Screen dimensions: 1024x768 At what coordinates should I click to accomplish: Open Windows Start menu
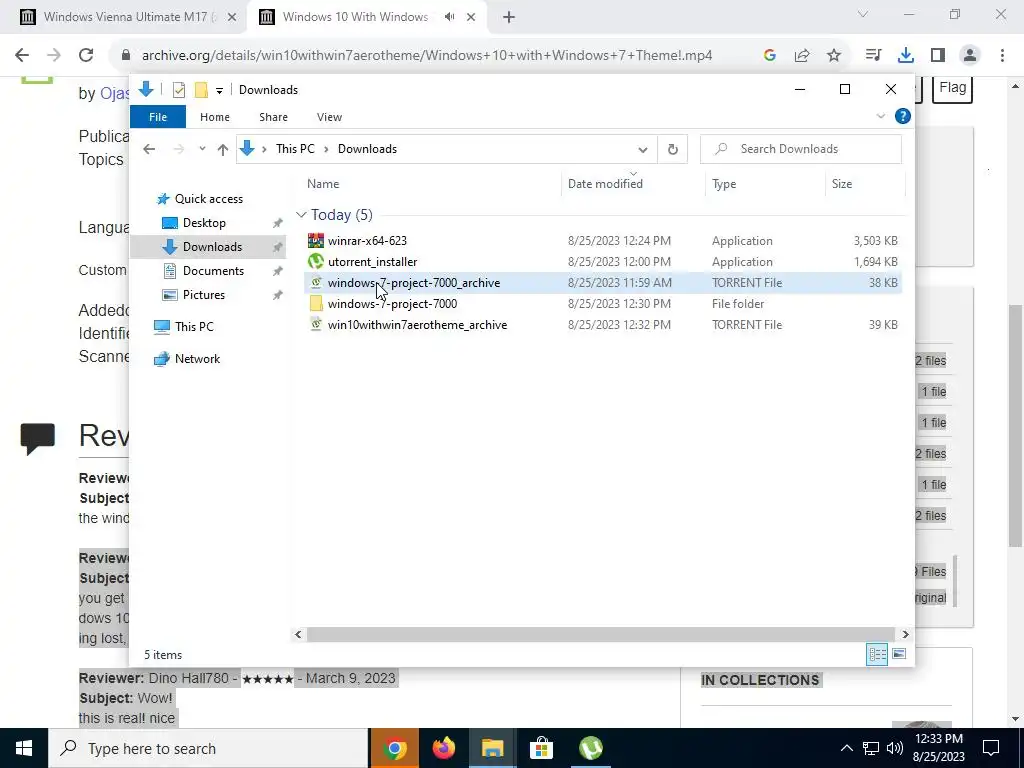coord(24,748)
